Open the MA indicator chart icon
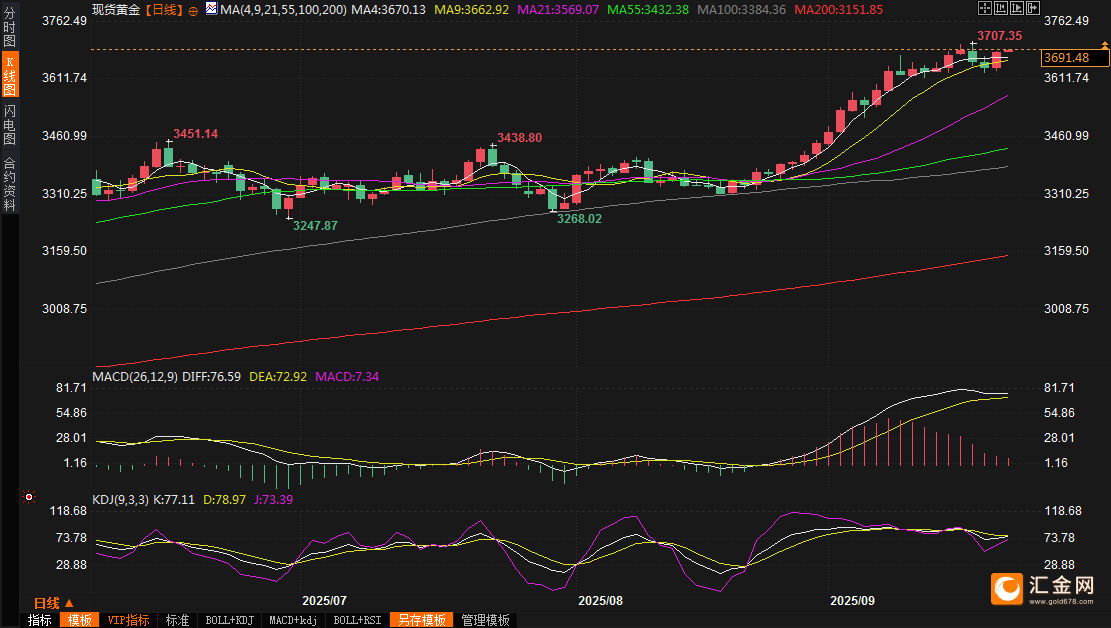The width and height of the screenshot is (1111, 628). 211,9
